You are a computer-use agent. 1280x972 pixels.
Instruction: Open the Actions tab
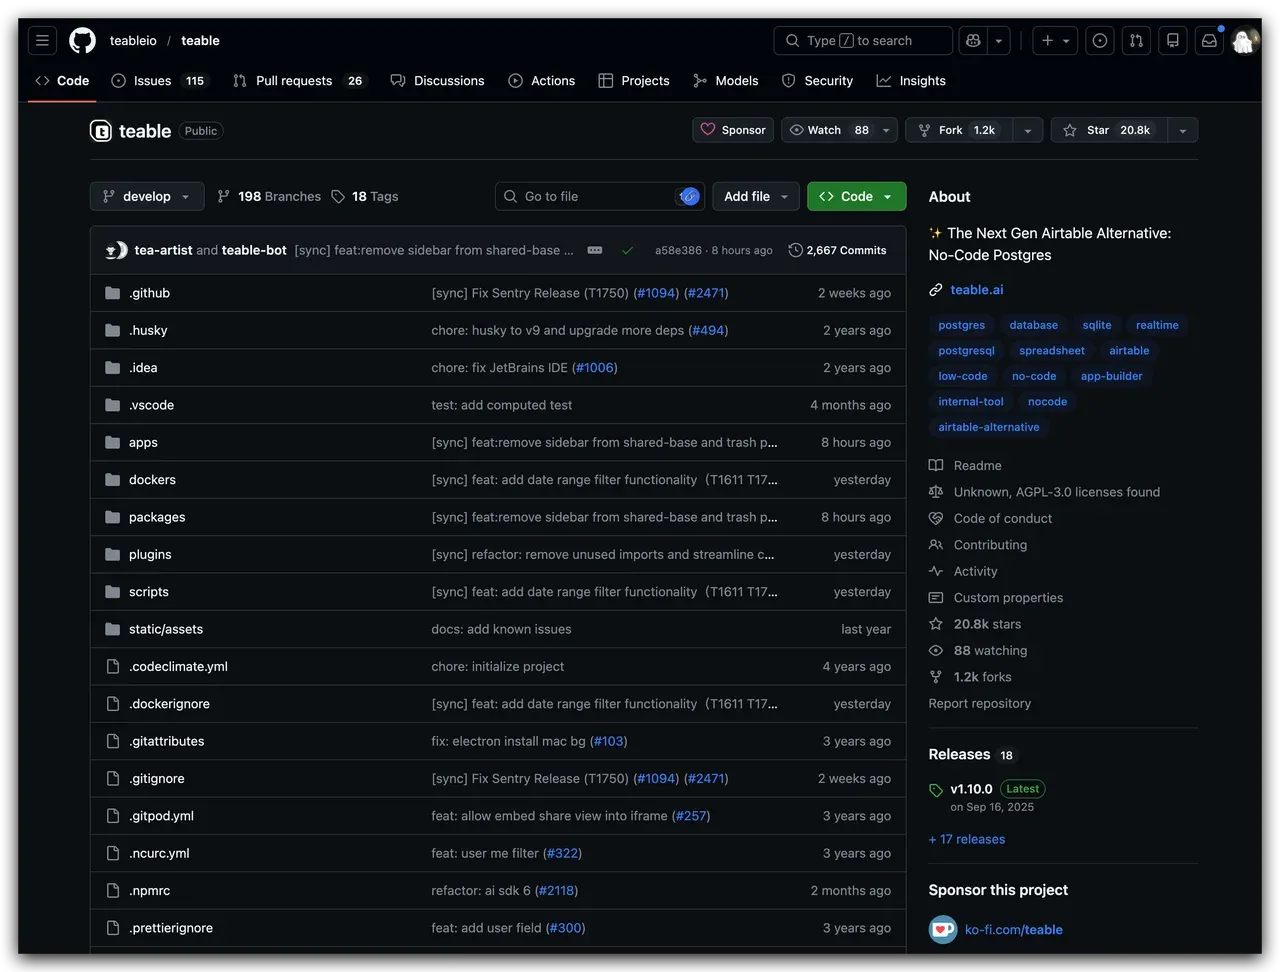click(x=541, y=81)
